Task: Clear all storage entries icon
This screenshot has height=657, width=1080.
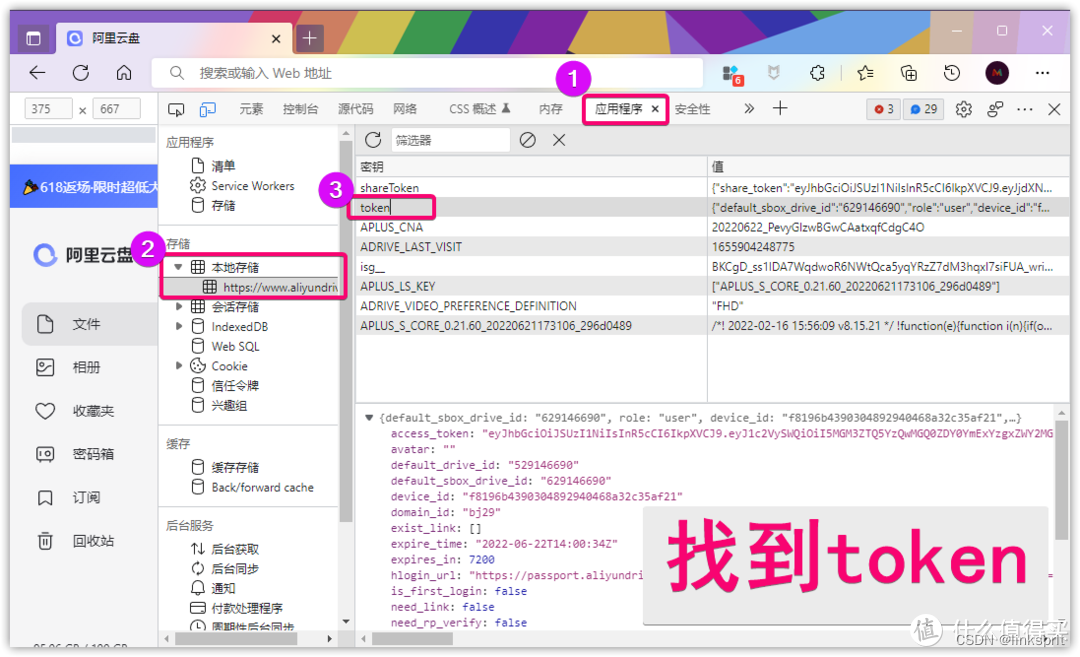Action: pyautogui.click(x=528, y=140)
